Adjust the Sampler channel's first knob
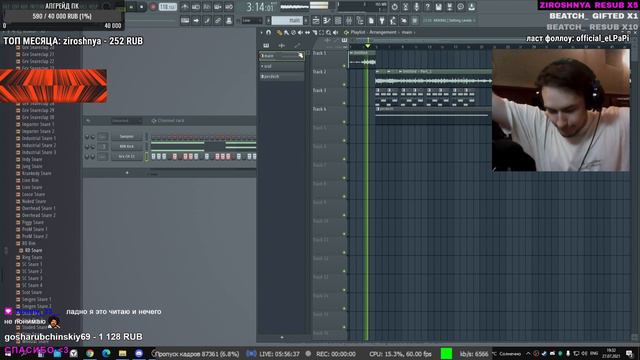640x360 pixels. [87, 137]
